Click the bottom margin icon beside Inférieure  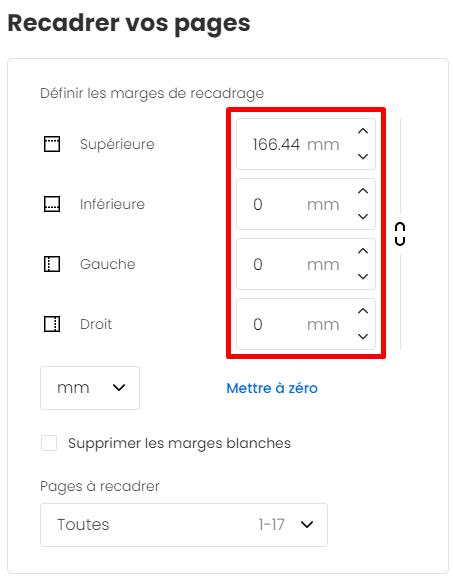point(52,204)
